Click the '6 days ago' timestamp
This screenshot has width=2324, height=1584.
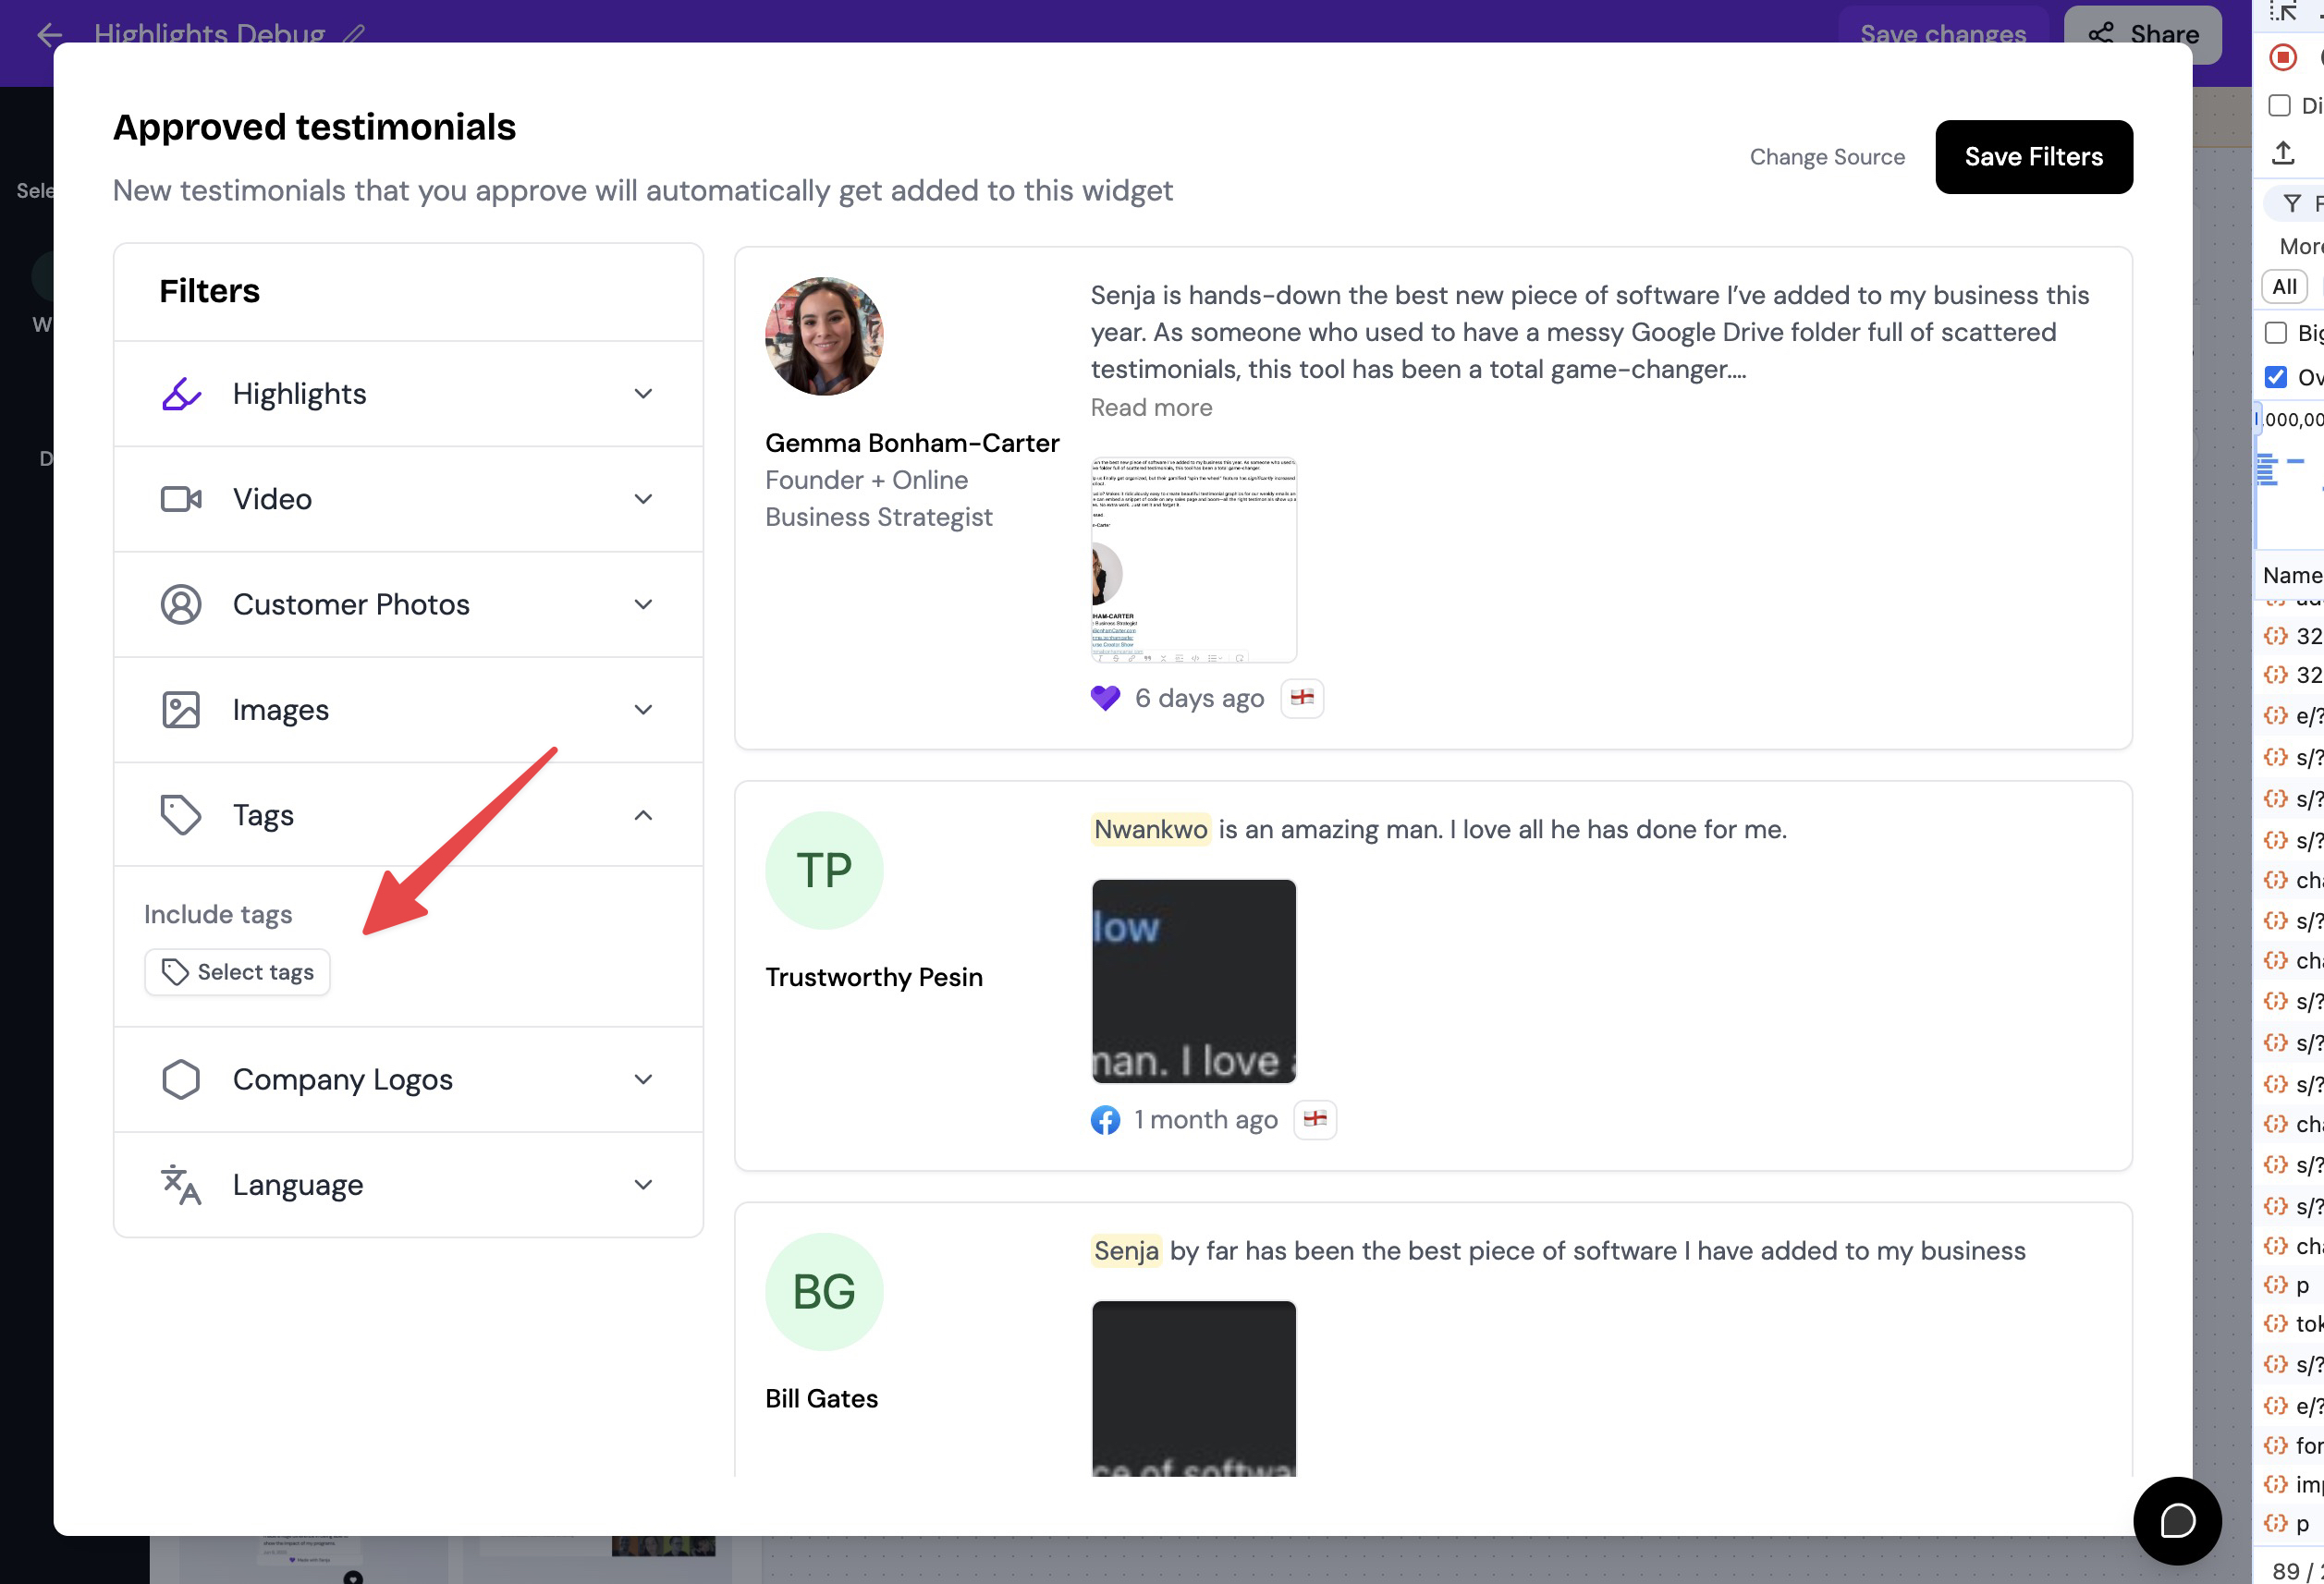[1199, 698]
